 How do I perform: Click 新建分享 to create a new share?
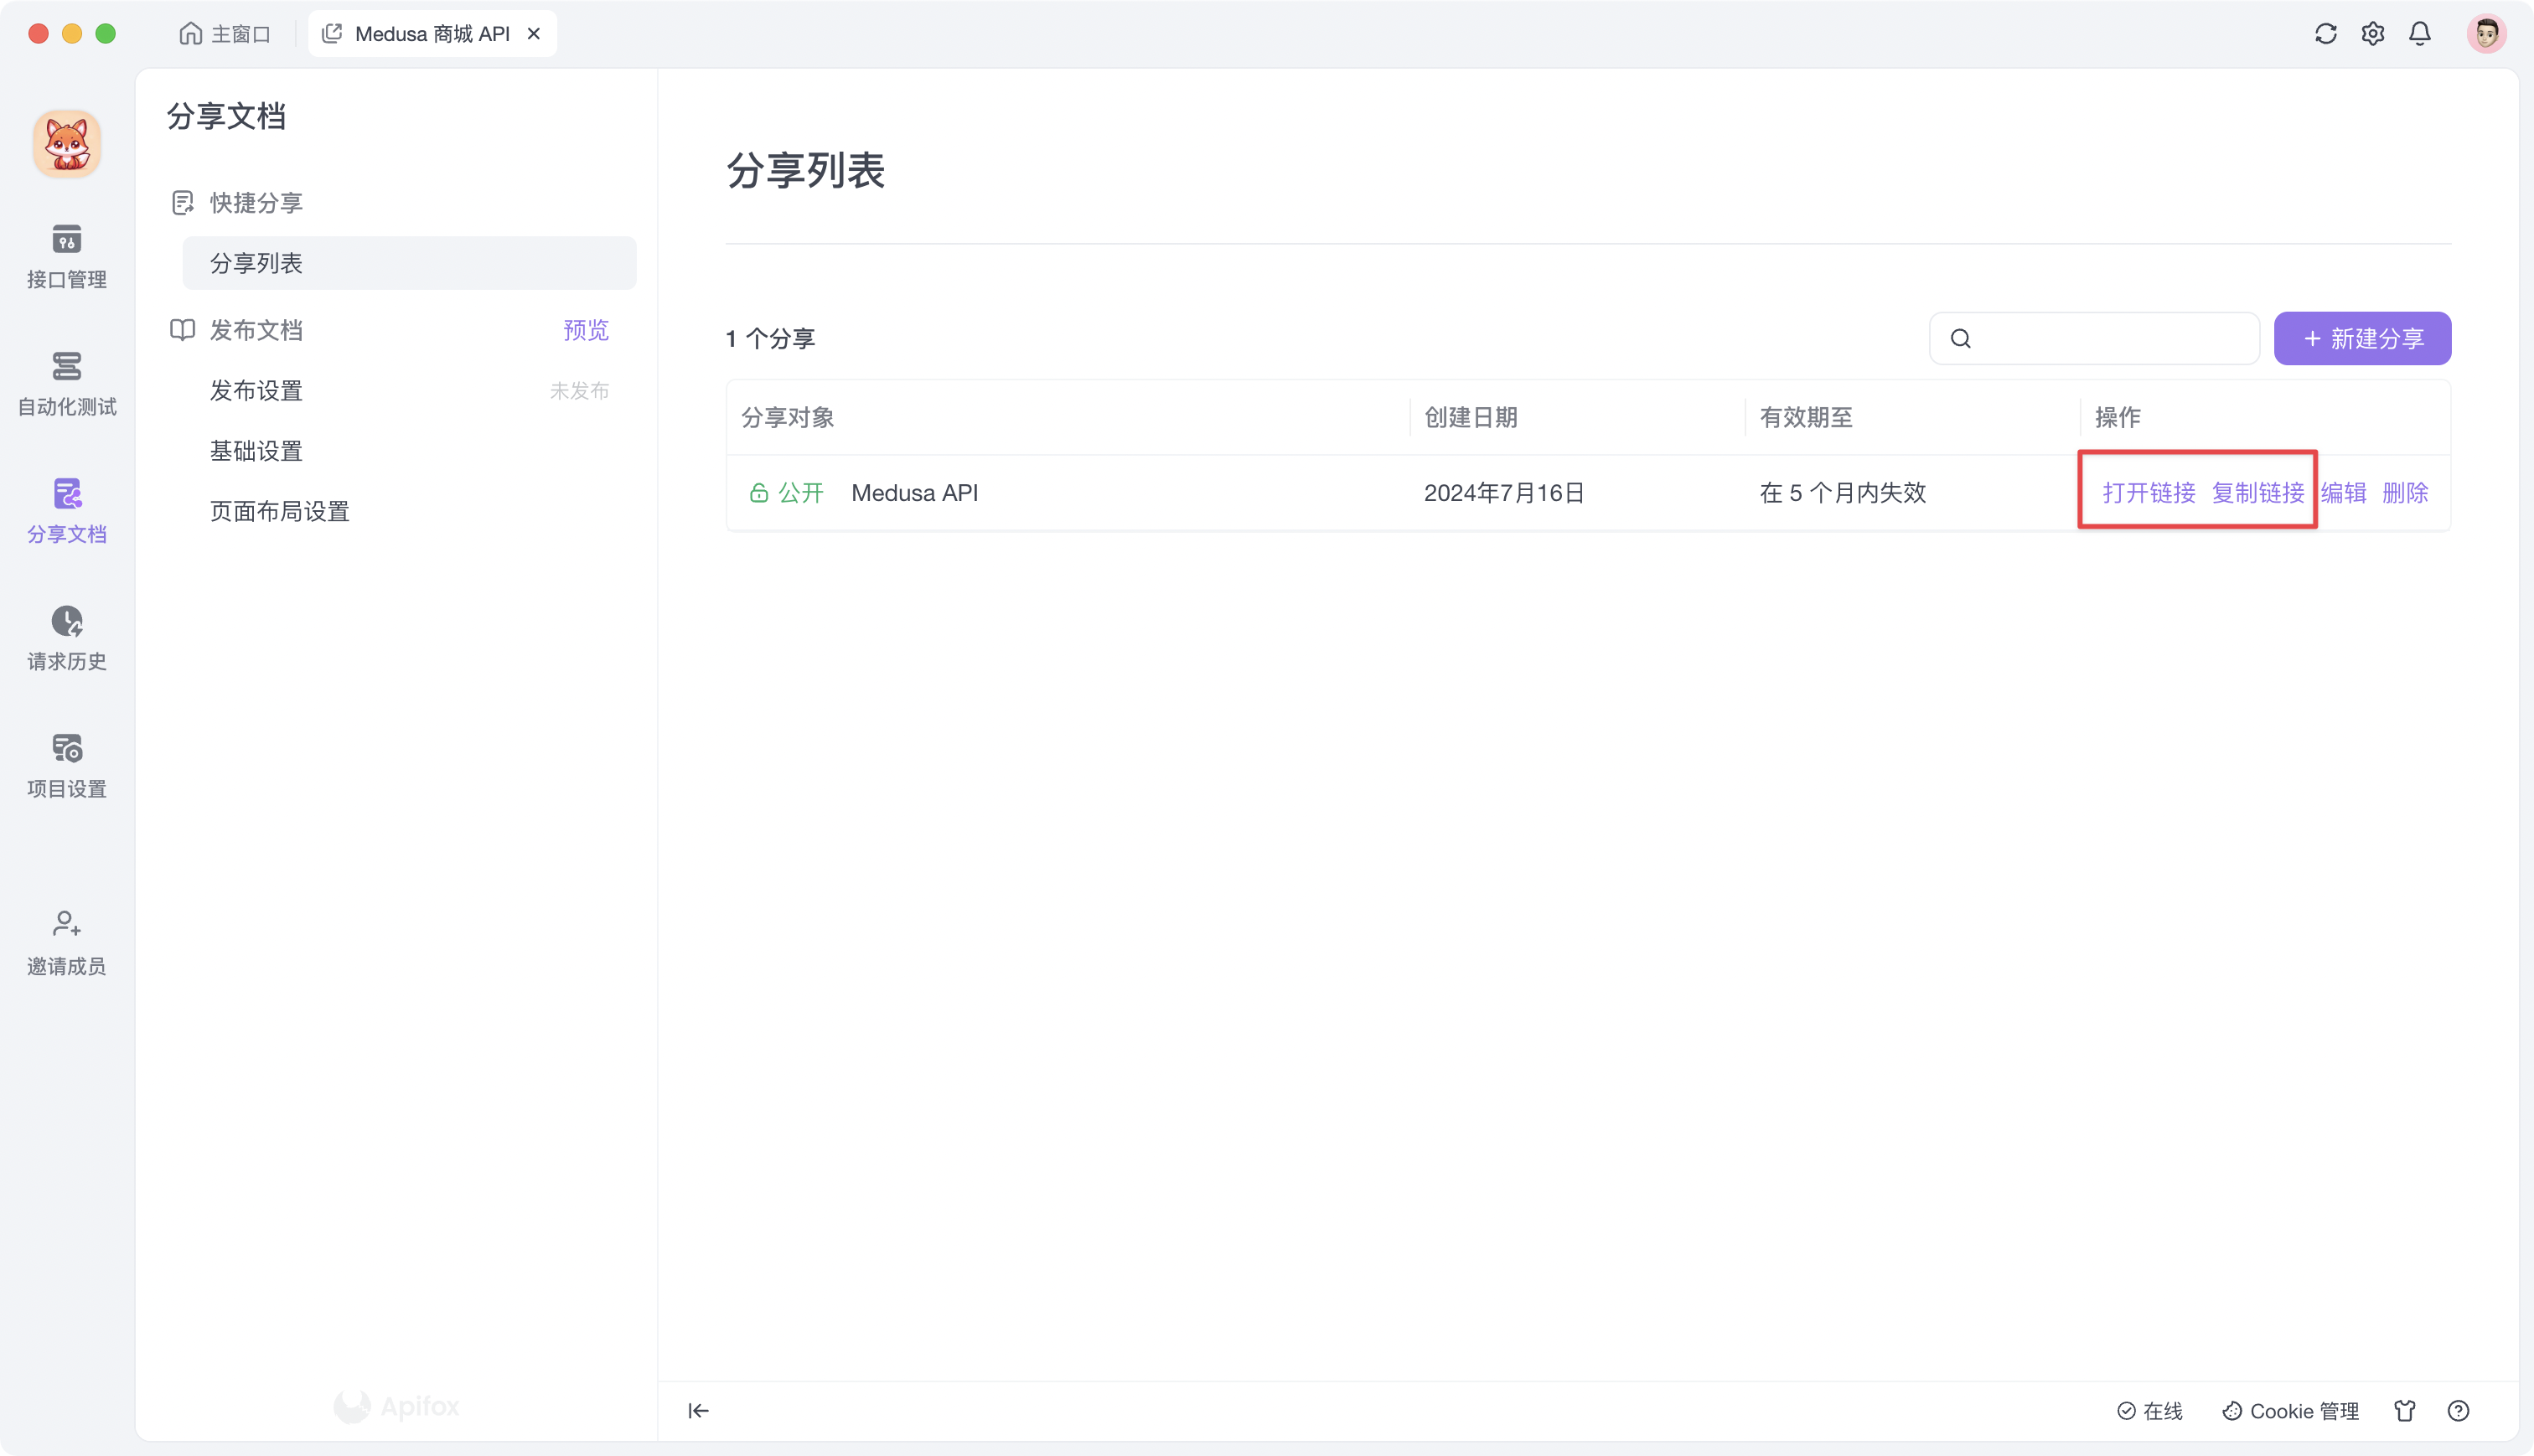point(2362,338)
